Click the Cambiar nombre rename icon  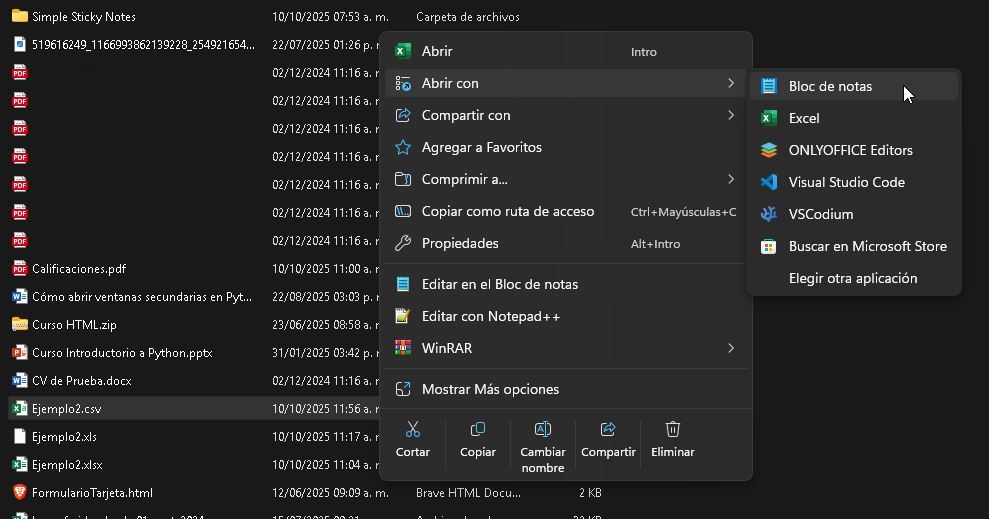pyautogui.click(x=543, y=429)
